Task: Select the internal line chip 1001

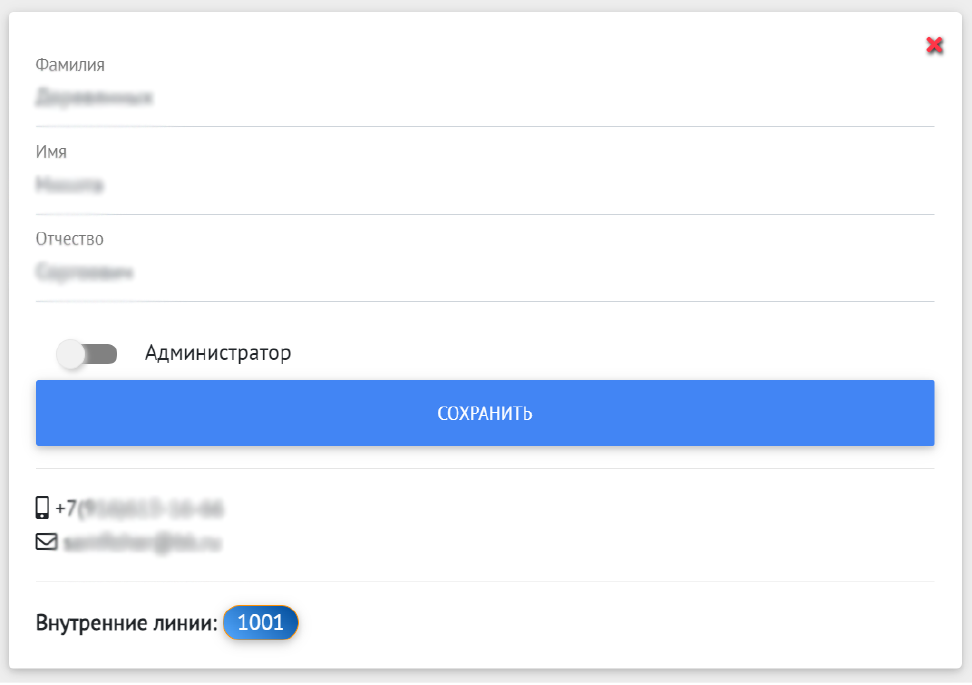Action: point(260,622)
